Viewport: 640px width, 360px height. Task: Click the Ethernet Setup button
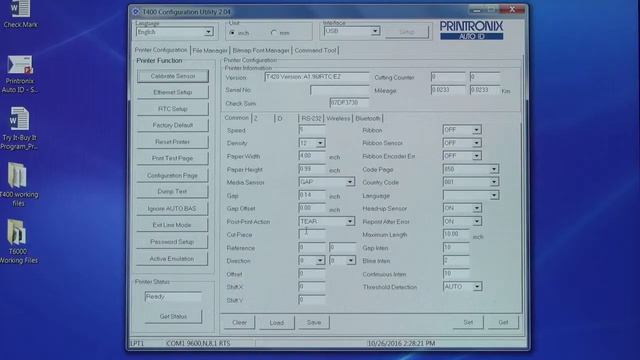pyautogui.click(x=173, y=92)
